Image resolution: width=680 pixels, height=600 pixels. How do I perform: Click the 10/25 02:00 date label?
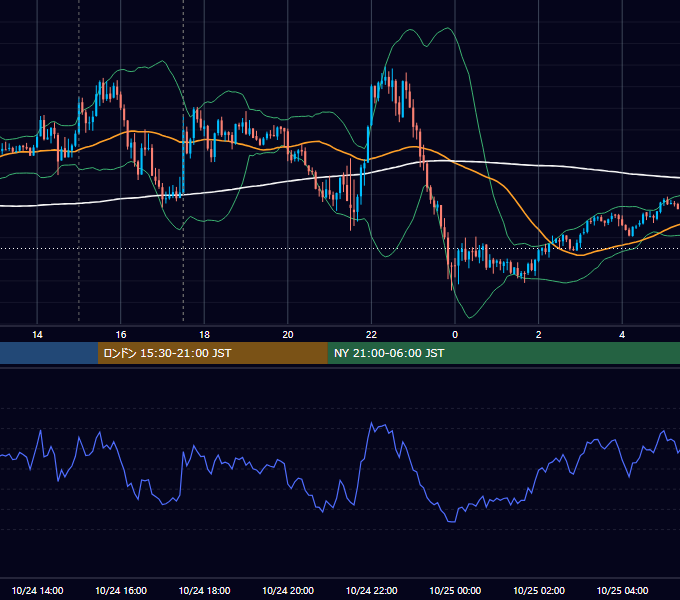coord(539,590)
